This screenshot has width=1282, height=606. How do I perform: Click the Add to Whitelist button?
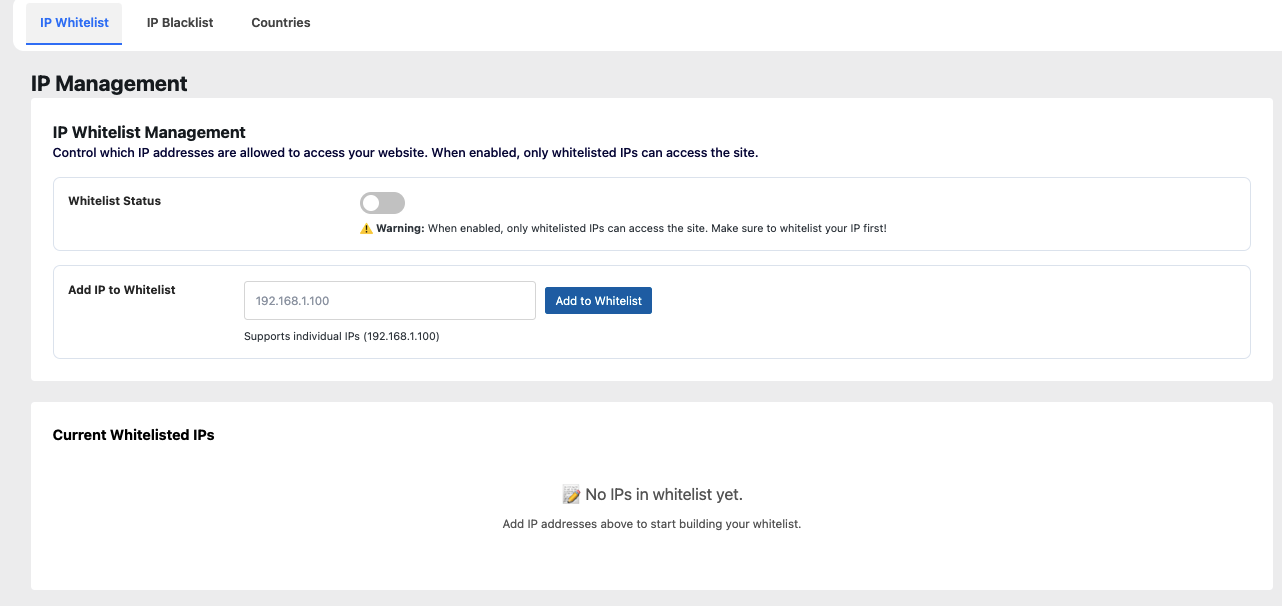598,301
